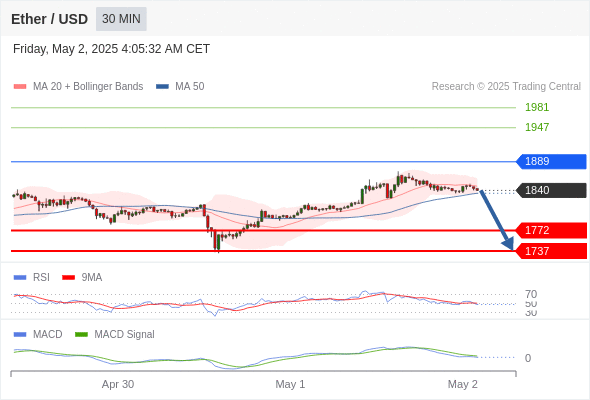Click the Research Trading Central copyright text
This screenshot has height=400, width=590.
point(506,87)
